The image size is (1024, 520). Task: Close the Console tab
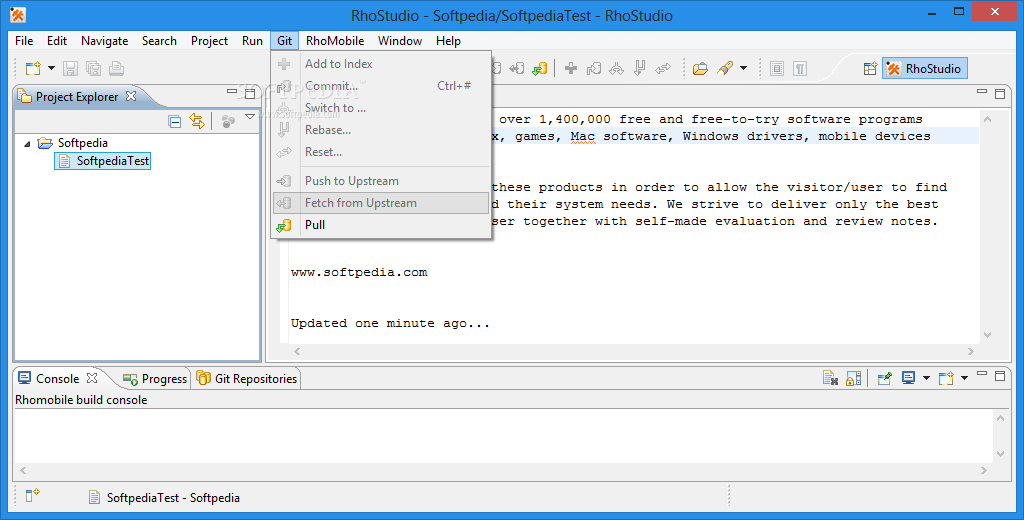click(92, 378)
